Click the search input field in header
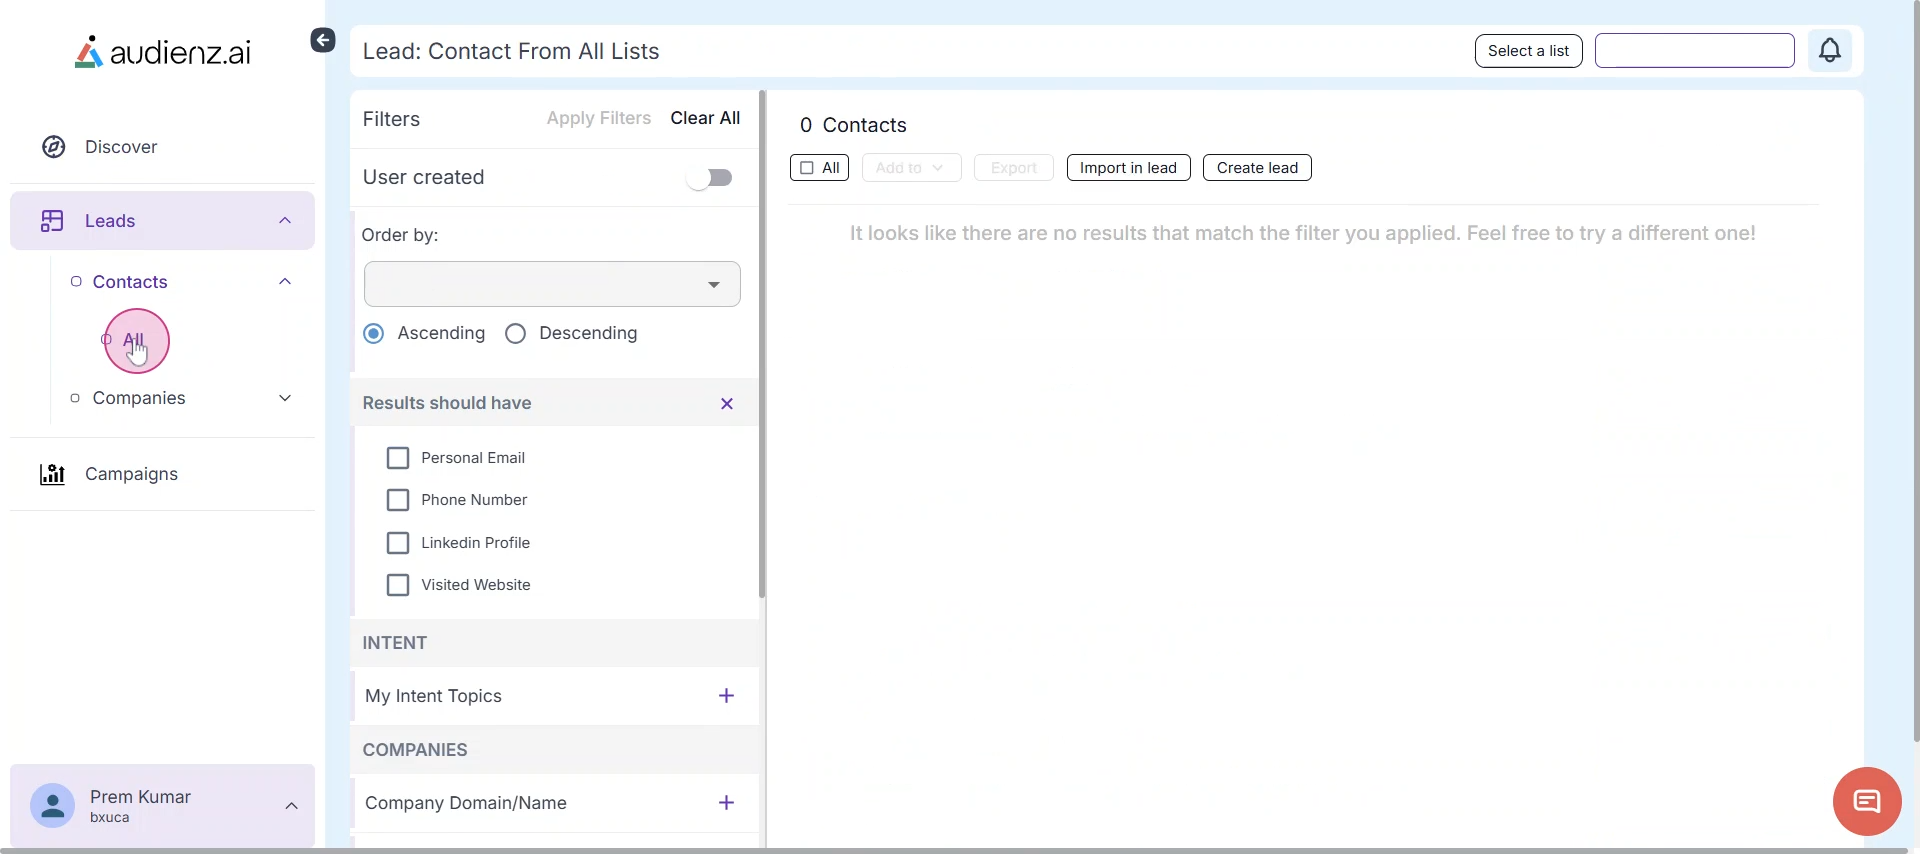Screen dimensions: 1920x854 pyautogui.click(x=1694, y=51)
